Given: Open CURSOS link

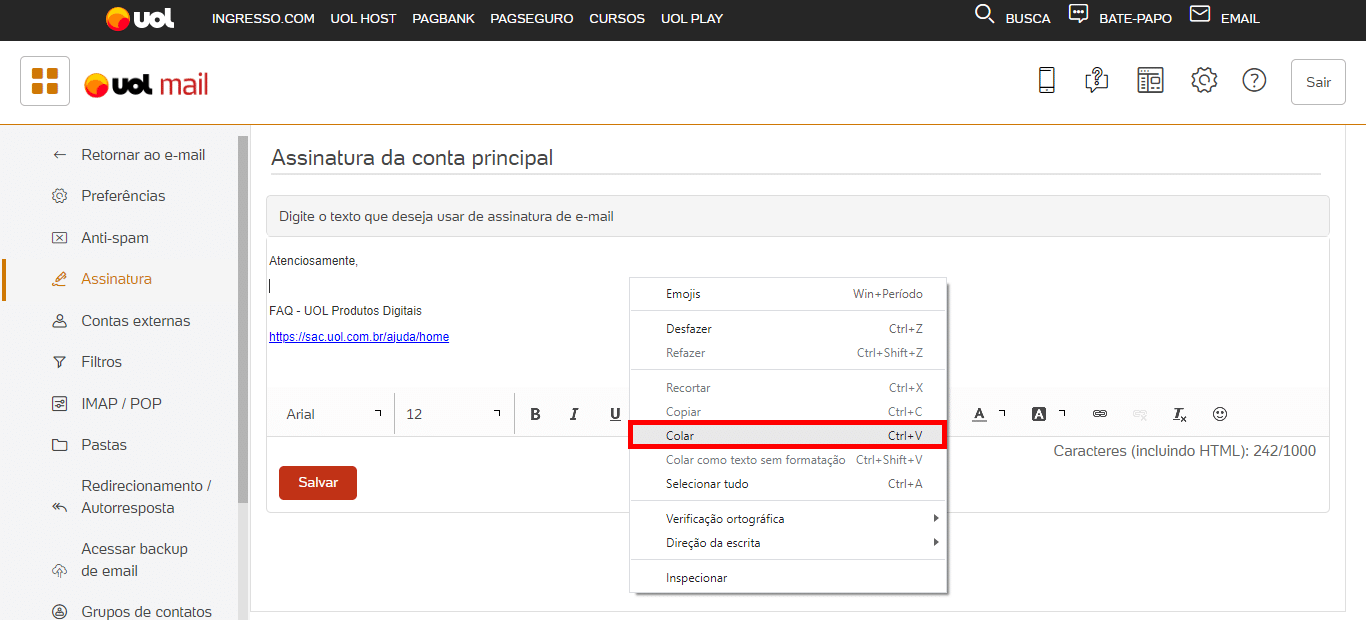Looking at the screenshot, I should click(x=617, y=19).
